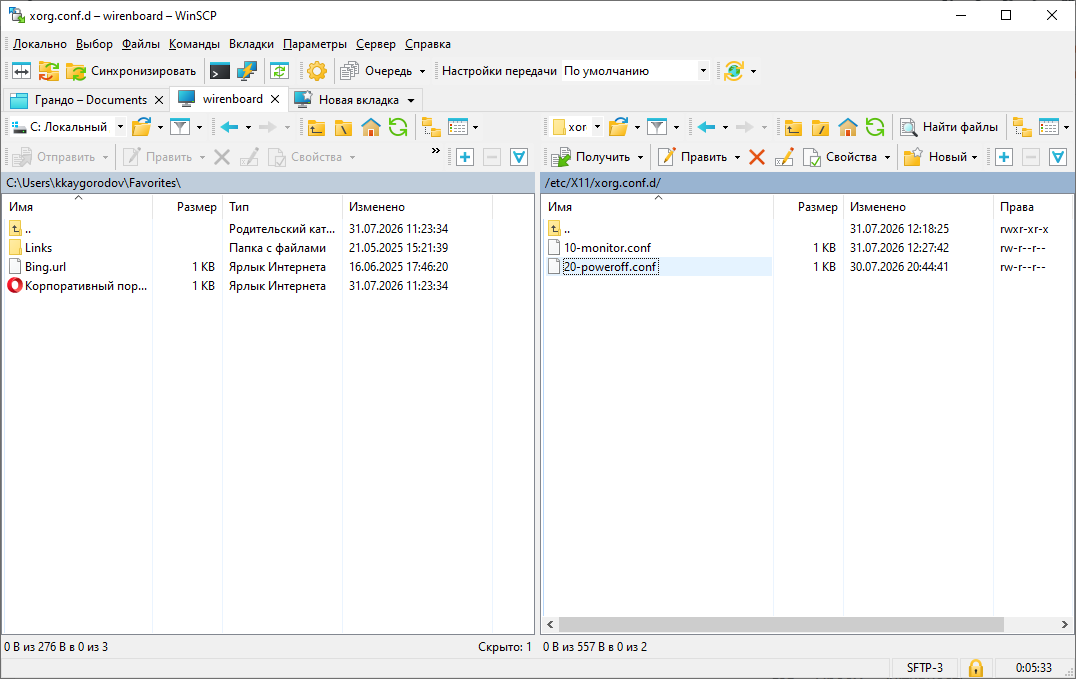The width and height of the screenshot is (1076, 679).
Task: Click remote panel open directory icon
Action: click(618, 127)
